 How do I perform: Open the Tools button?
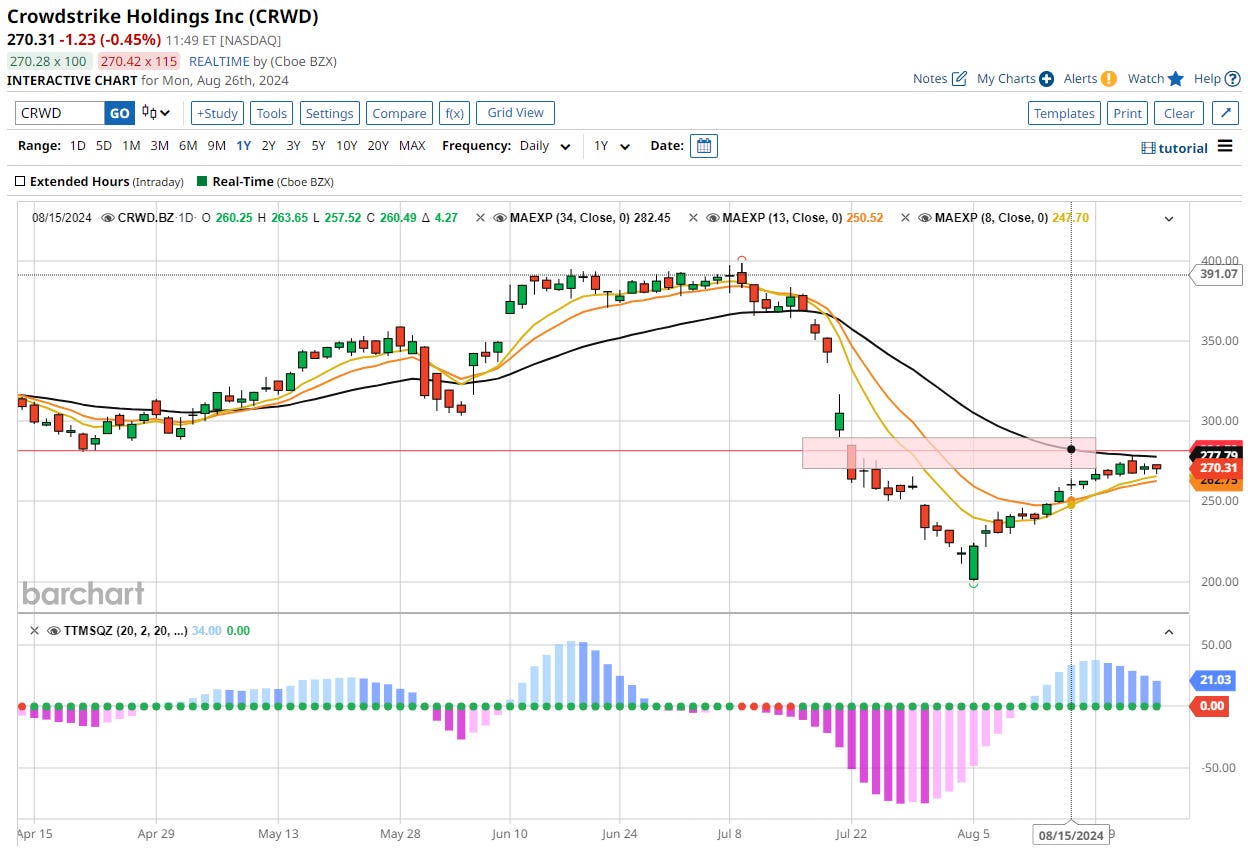click(x=271, y=113)
